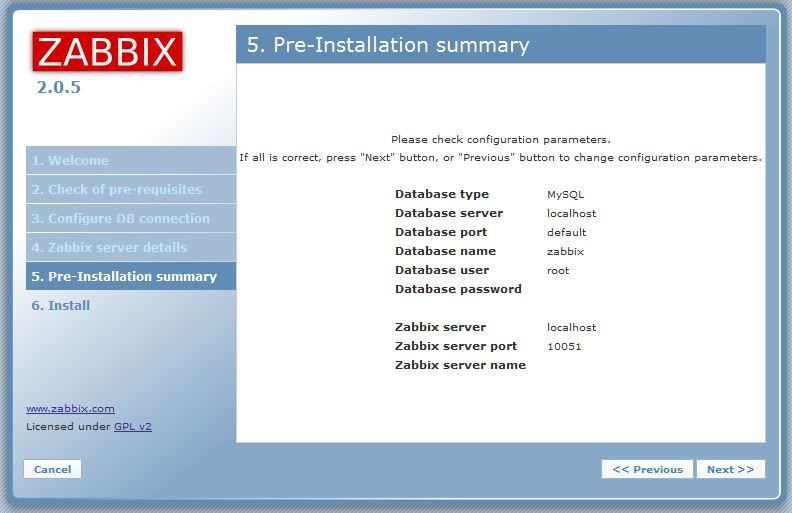
Task: Click 'Please check configuration parameters.' text
Action: pos(501,140)
